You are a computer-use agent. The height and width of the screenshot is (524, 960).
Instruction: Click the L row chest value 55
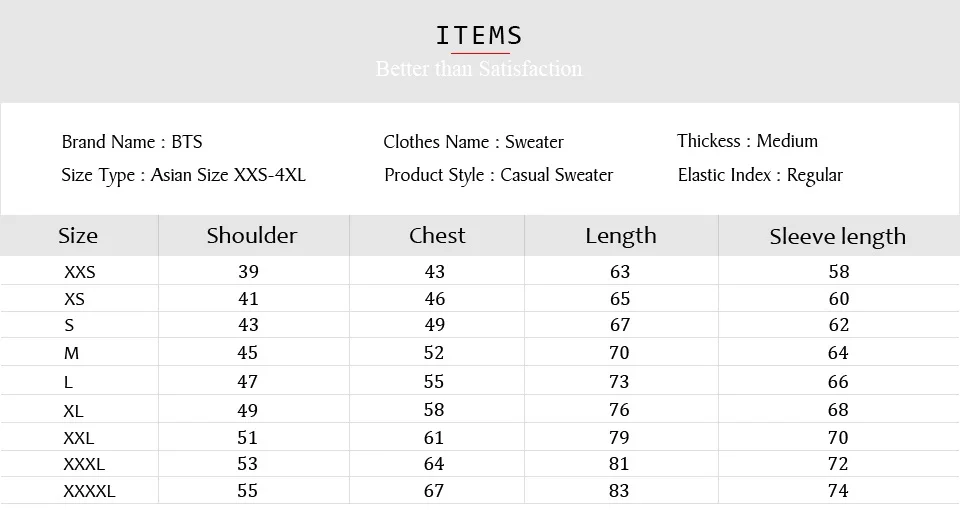point(433,382)
